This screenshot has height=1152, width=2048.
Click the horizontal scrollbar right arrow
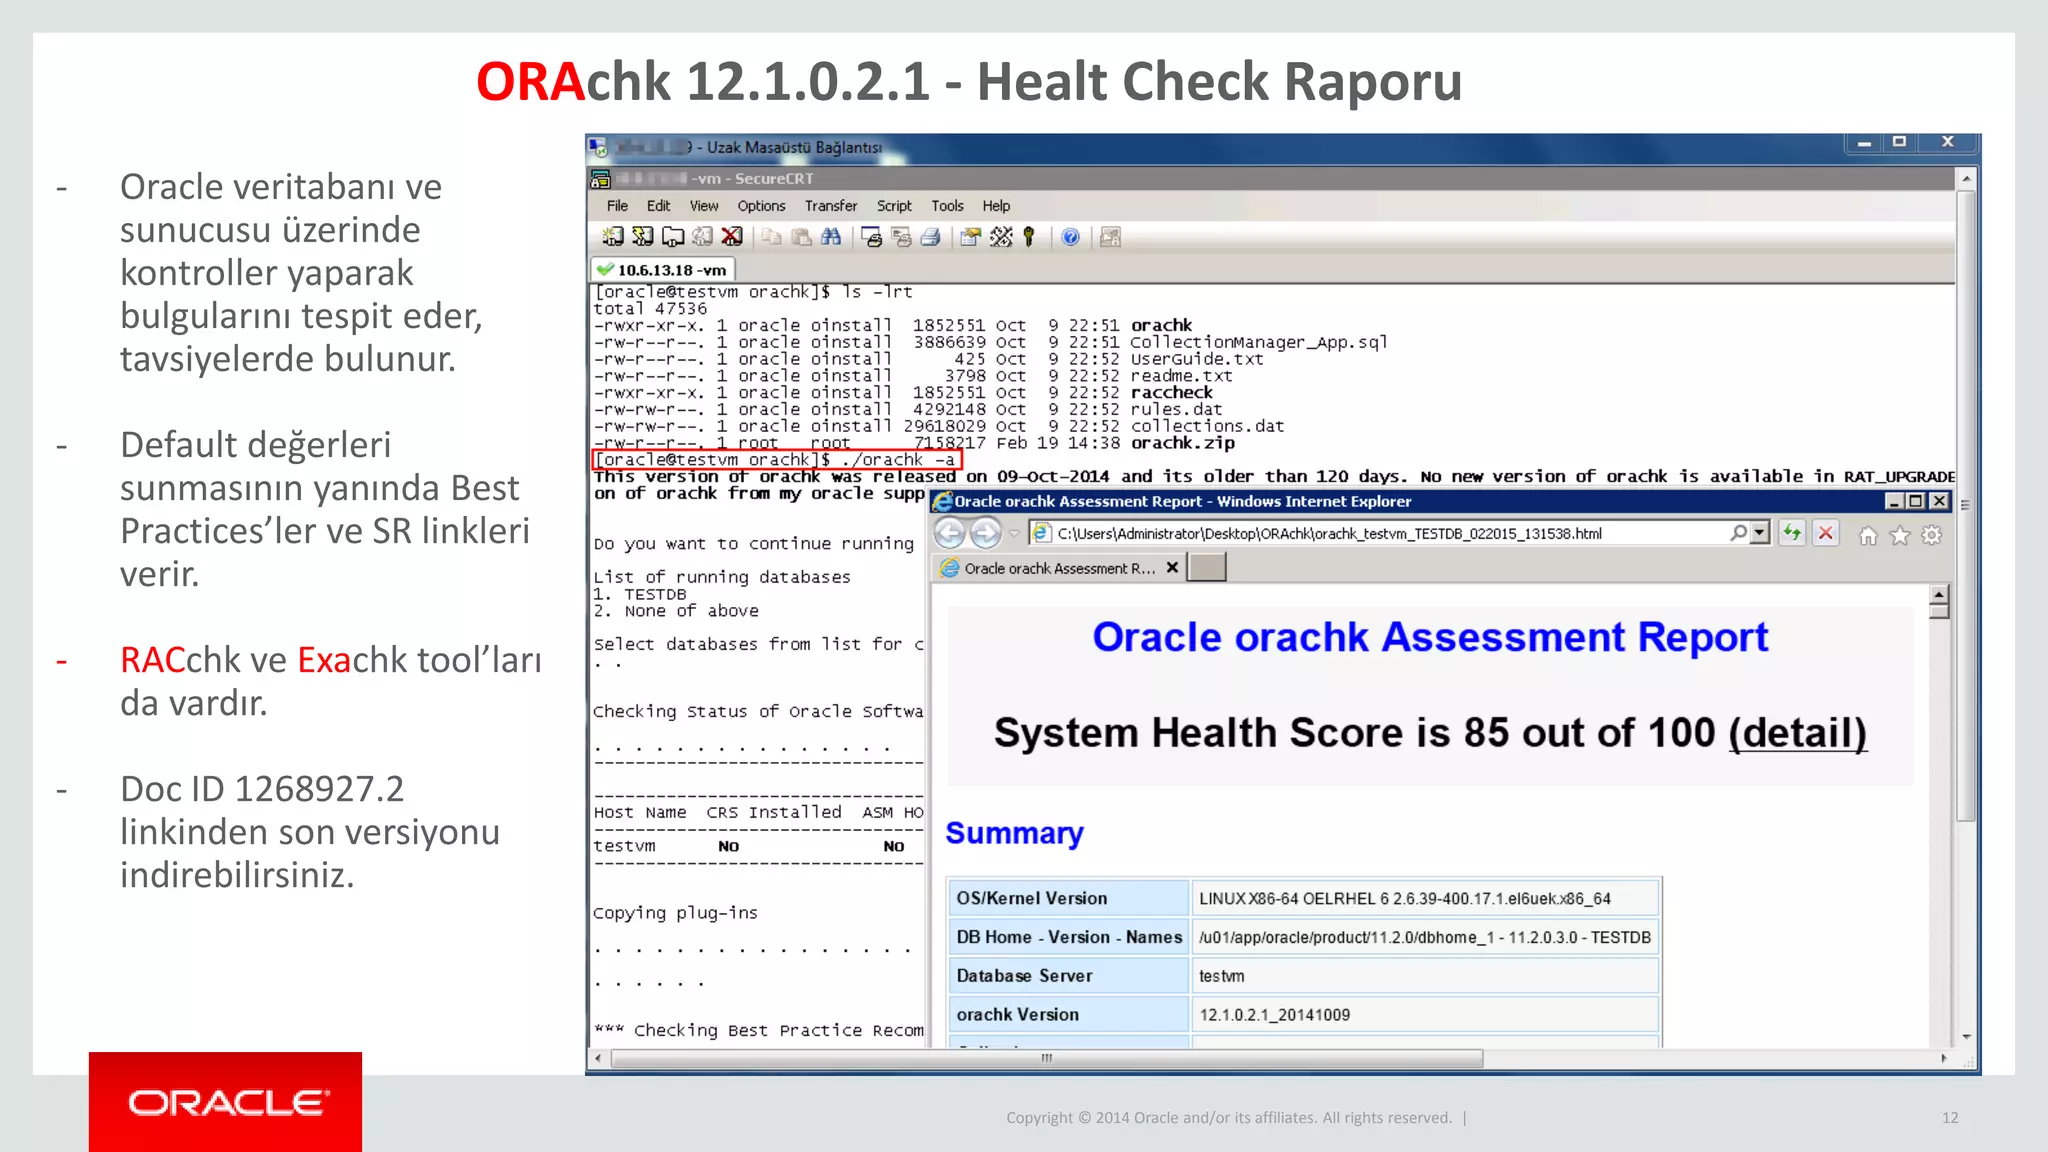coord(1943,1058)
